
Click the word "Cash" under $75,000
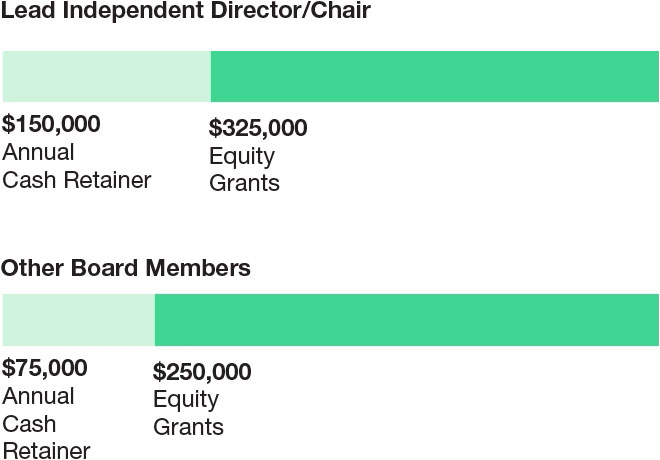click(x=29, y=423)
